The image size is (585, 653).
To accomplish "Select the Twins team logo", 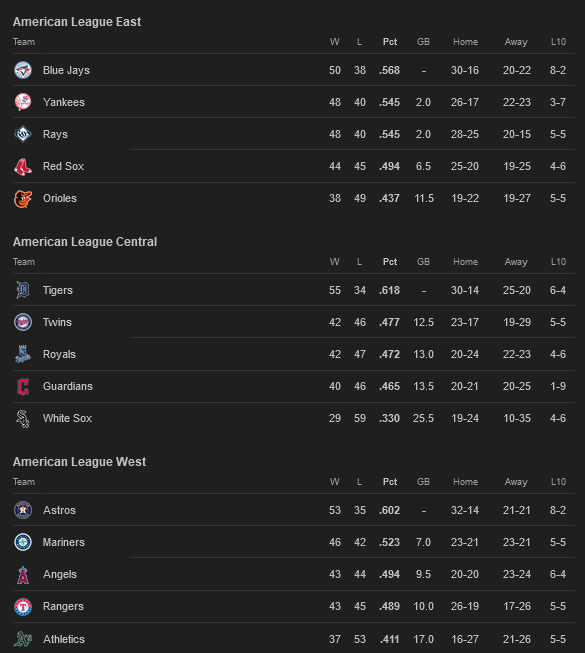I will coord(23,322).
